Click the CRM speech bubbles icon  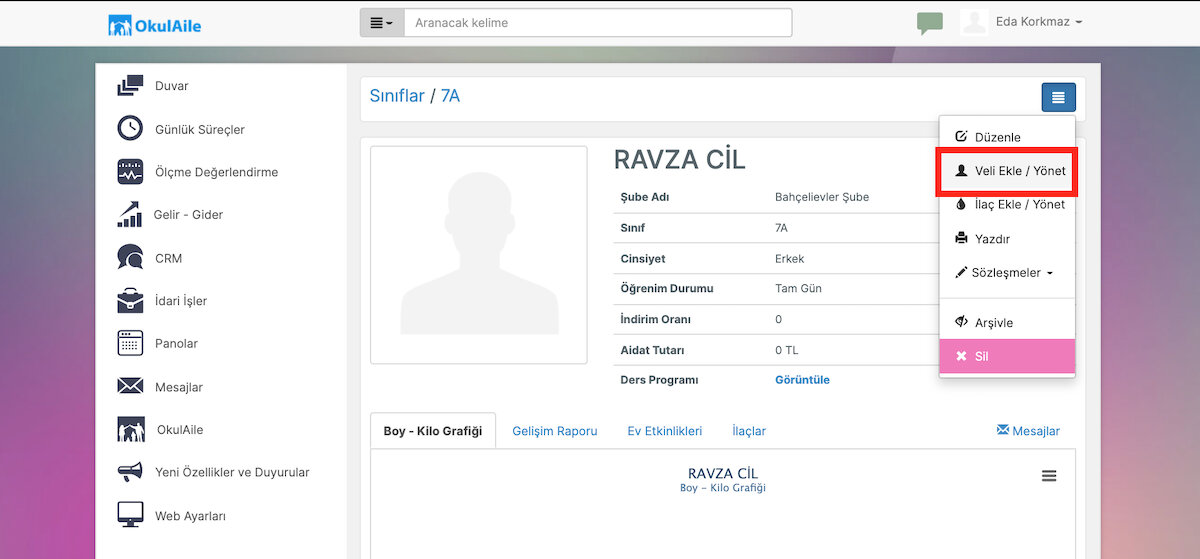[130, 257]
